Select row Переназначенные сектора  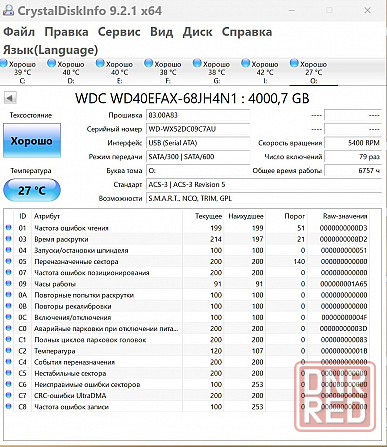(187, 261)
